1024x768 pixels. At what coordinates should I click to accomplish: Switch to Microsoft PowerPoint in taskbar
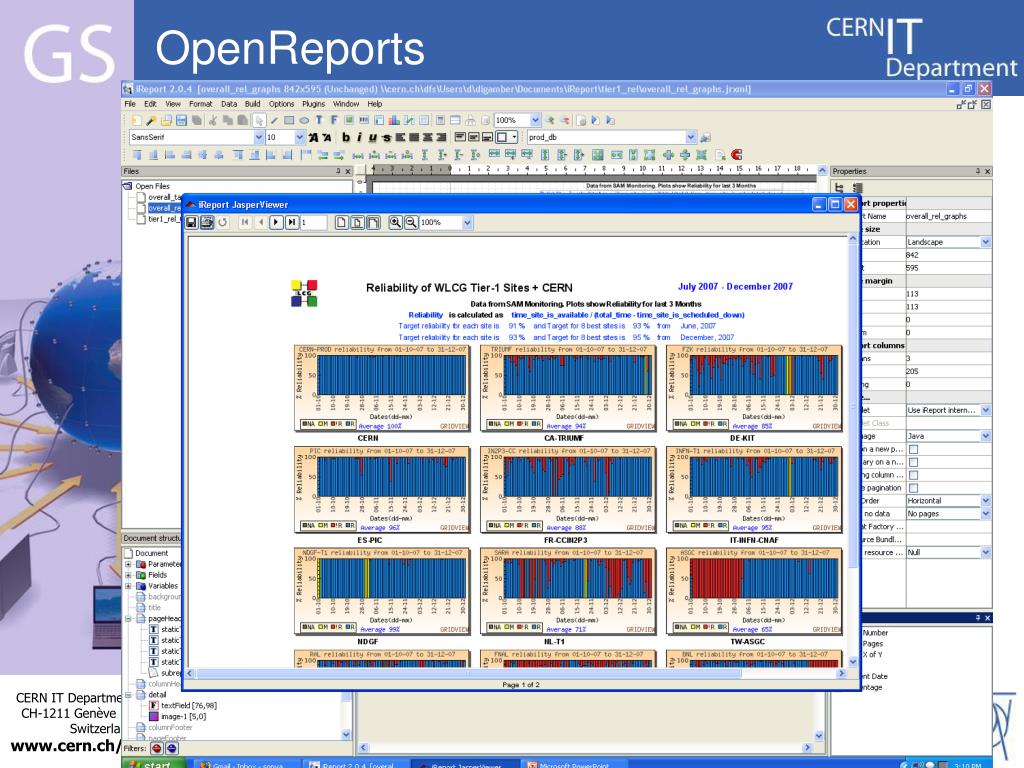(x=573, y=764)
